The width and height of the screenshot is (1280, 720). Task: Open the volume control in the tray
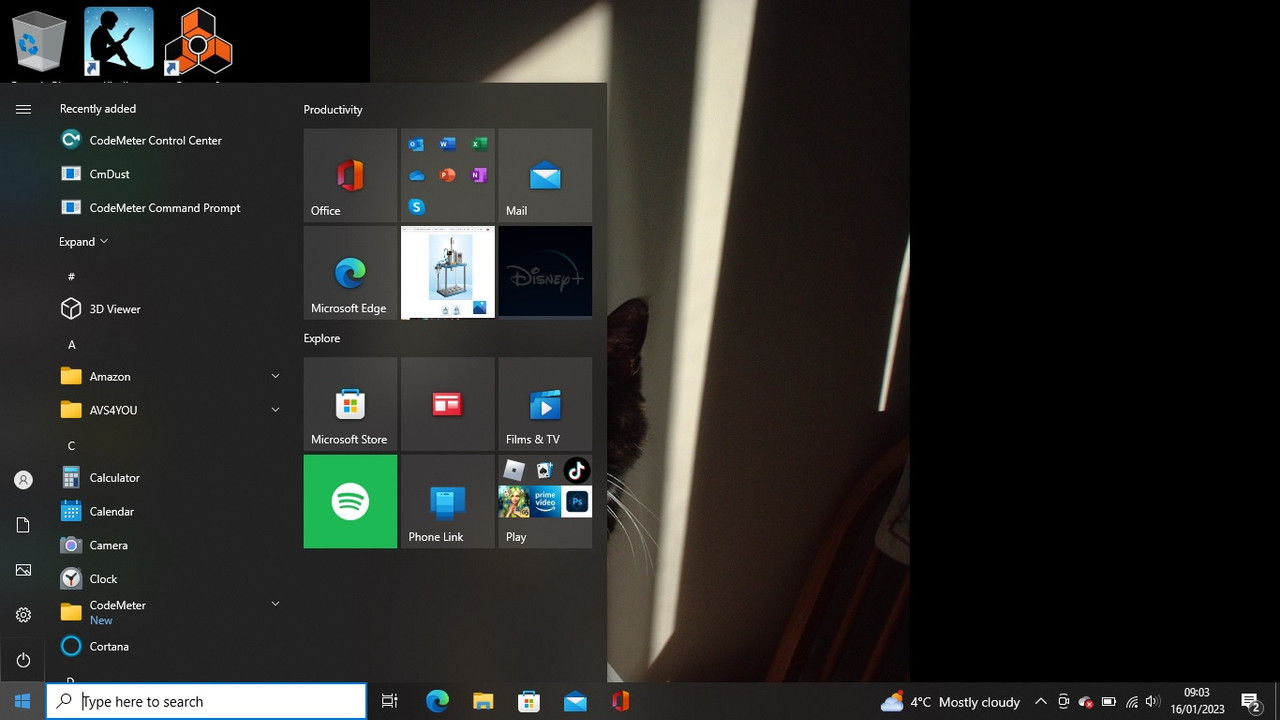1152,702
